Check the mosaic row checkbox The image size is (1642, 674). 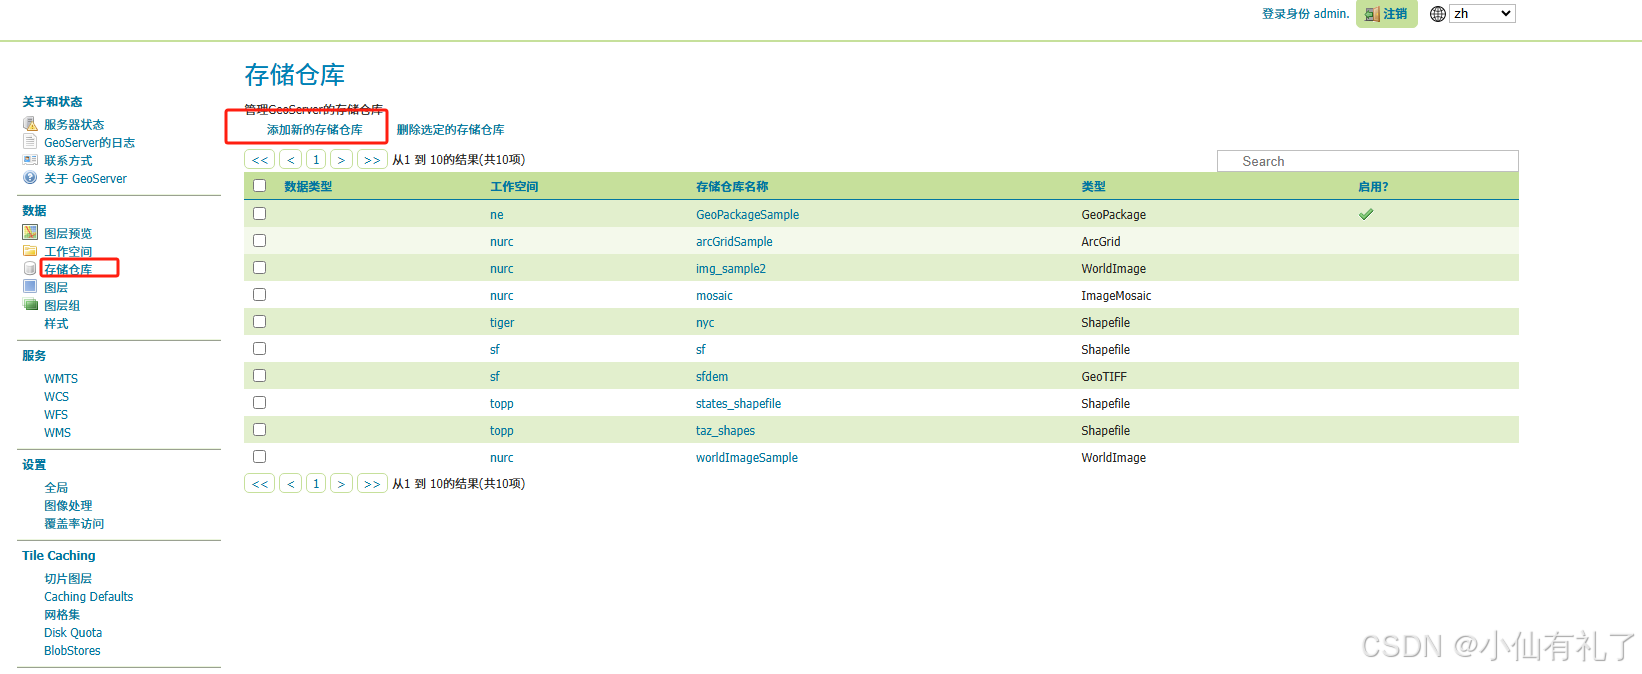pyautogui.click(x=260, y=295)
